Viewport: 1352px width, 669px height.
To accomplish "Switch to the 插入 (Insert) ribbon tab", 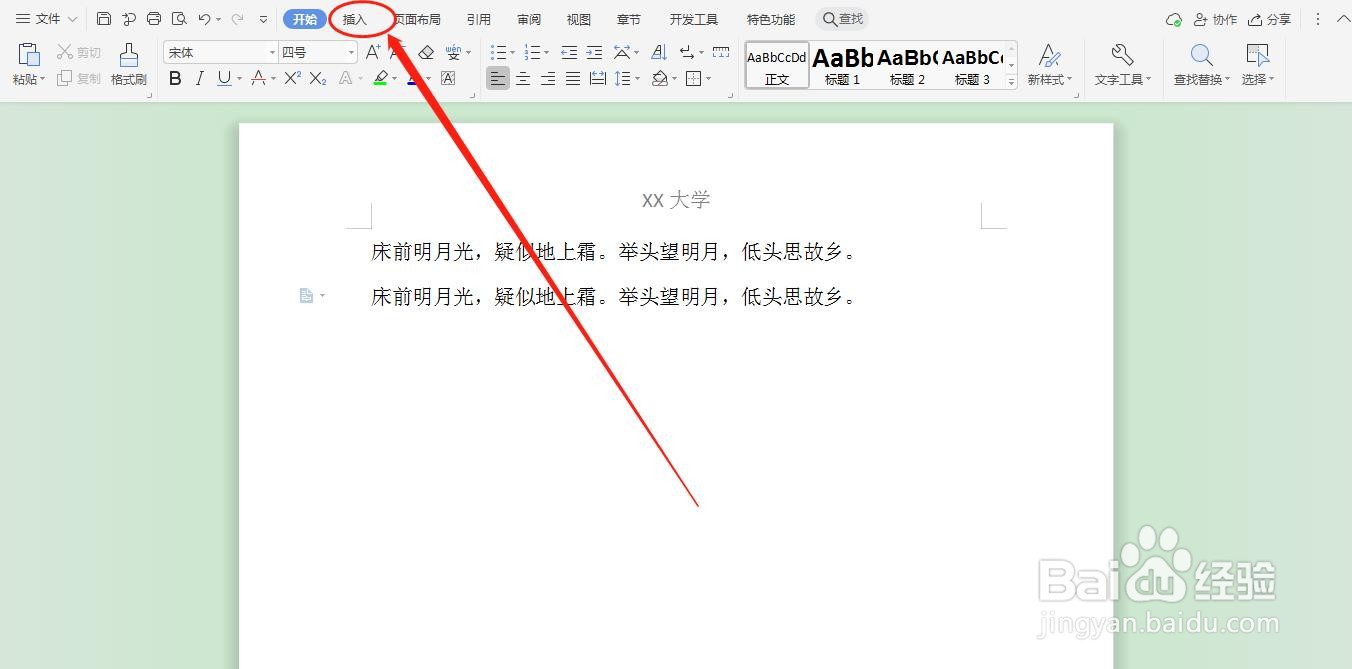I will pos(357,18).
